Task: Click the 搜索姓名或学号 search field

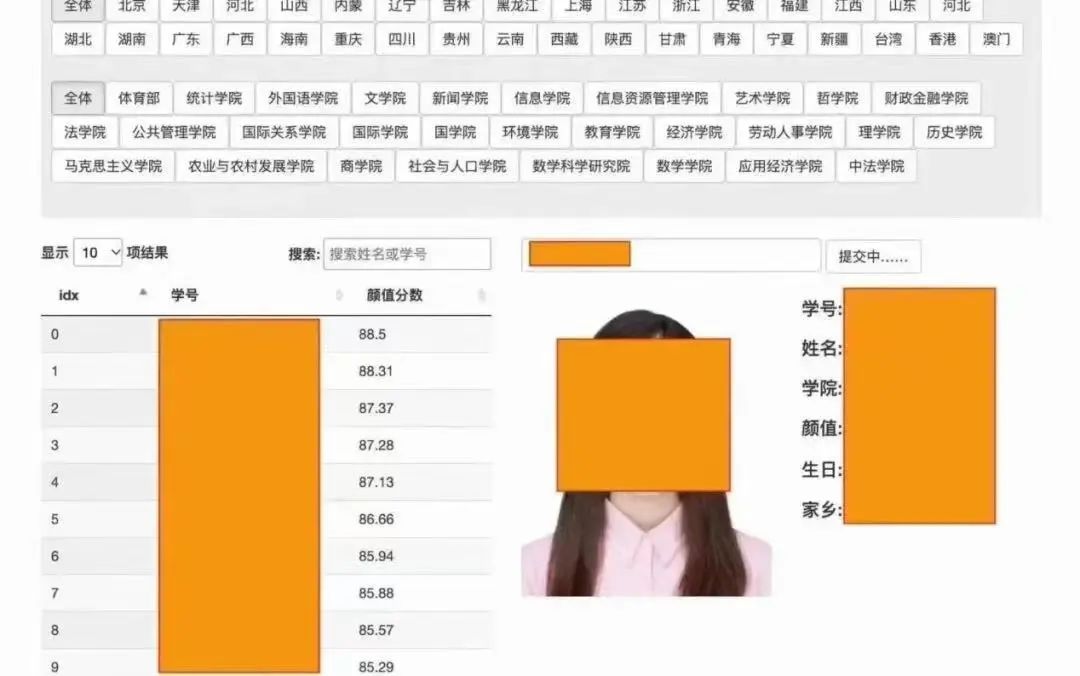Action: tap(407, 254)
